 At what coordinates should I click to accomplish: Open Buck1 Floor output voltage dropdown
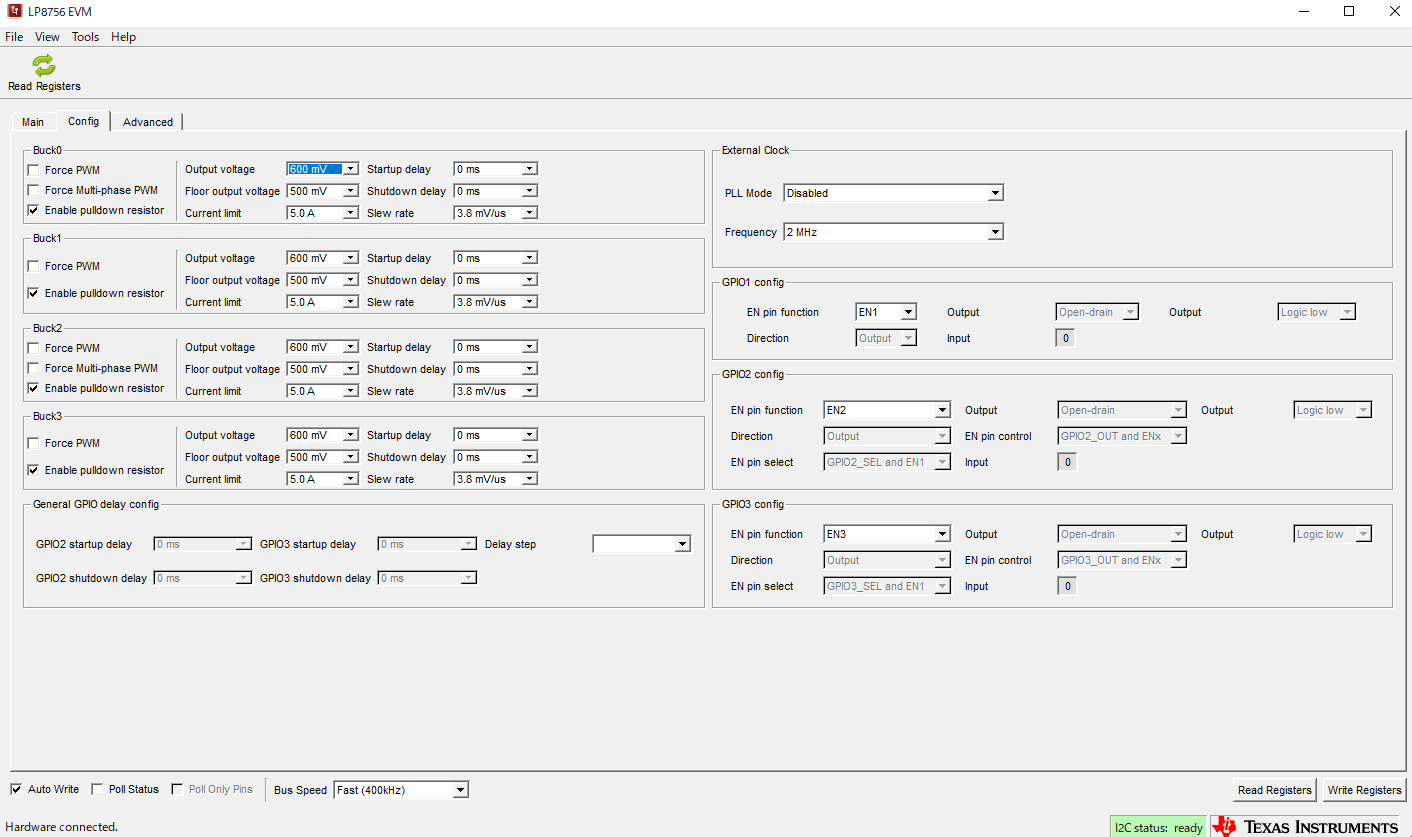(x=322, y=280)
